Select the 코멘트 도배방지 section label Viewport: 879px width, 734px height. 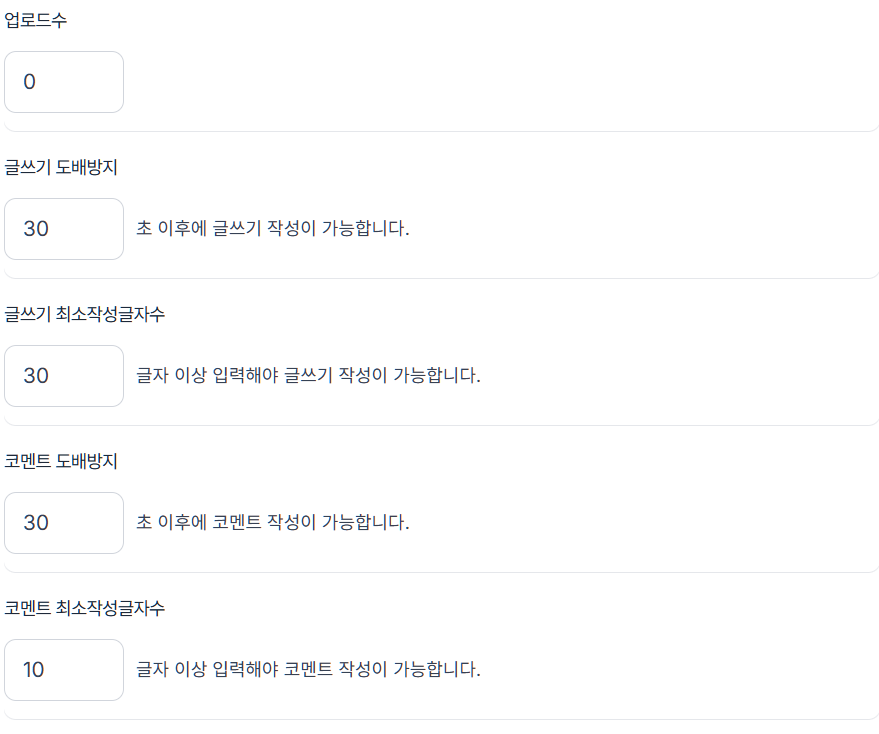pyautogui.click(x=60, y=461)
